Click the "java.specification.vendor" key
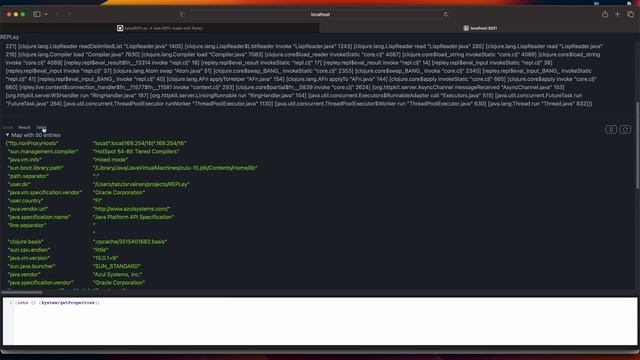This screenshot has width=640, height=360. (40, 282)
